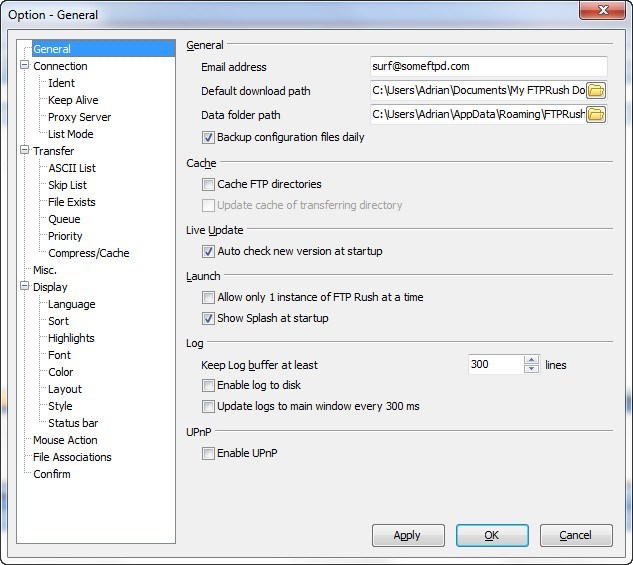Click folder icon beside Data folder path
The image size is (633, 565).
tap(596, 115)
